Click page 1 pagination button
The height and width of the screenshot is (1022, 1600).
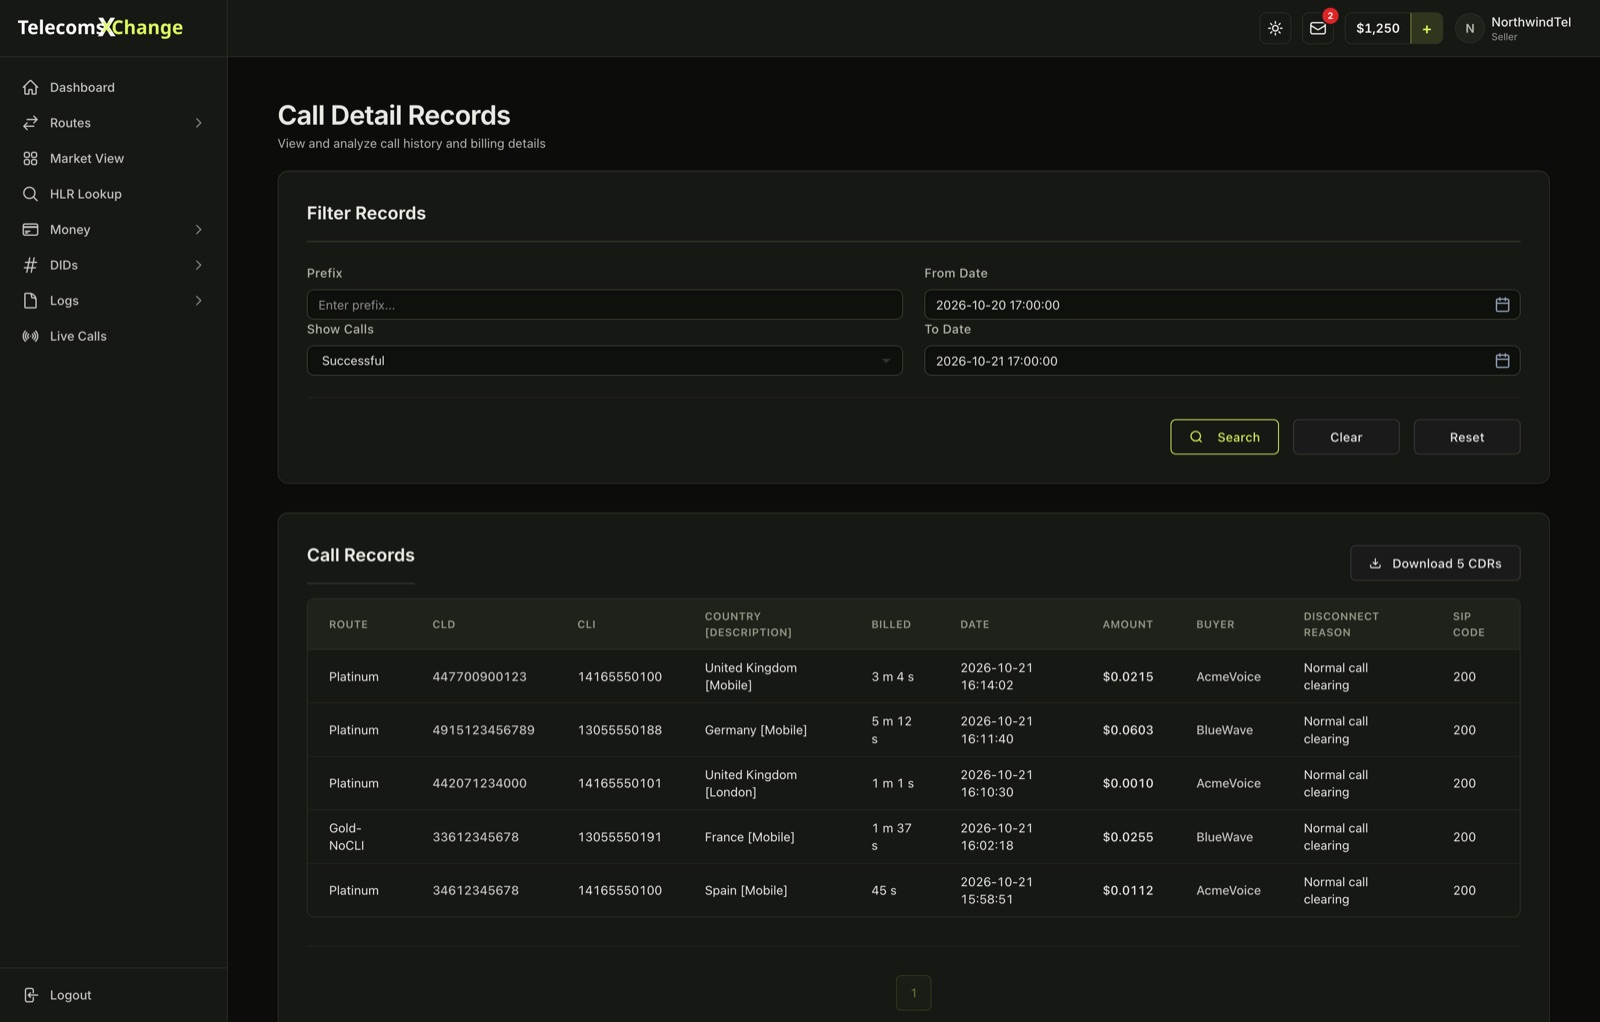click(x=913, y=993)
